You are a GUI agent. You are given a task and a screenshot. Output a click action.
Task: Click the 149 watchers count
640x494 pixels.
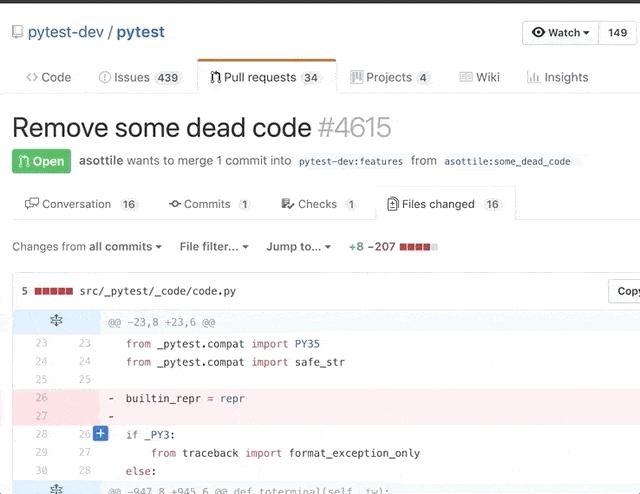click(x=617, y=33)
